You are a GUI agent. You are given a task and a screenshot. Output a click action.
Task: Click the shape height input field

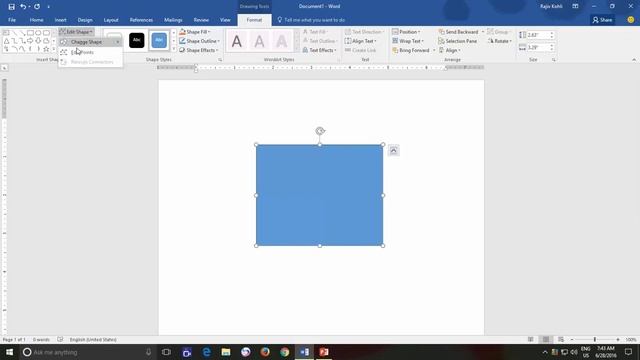(538, 35)
